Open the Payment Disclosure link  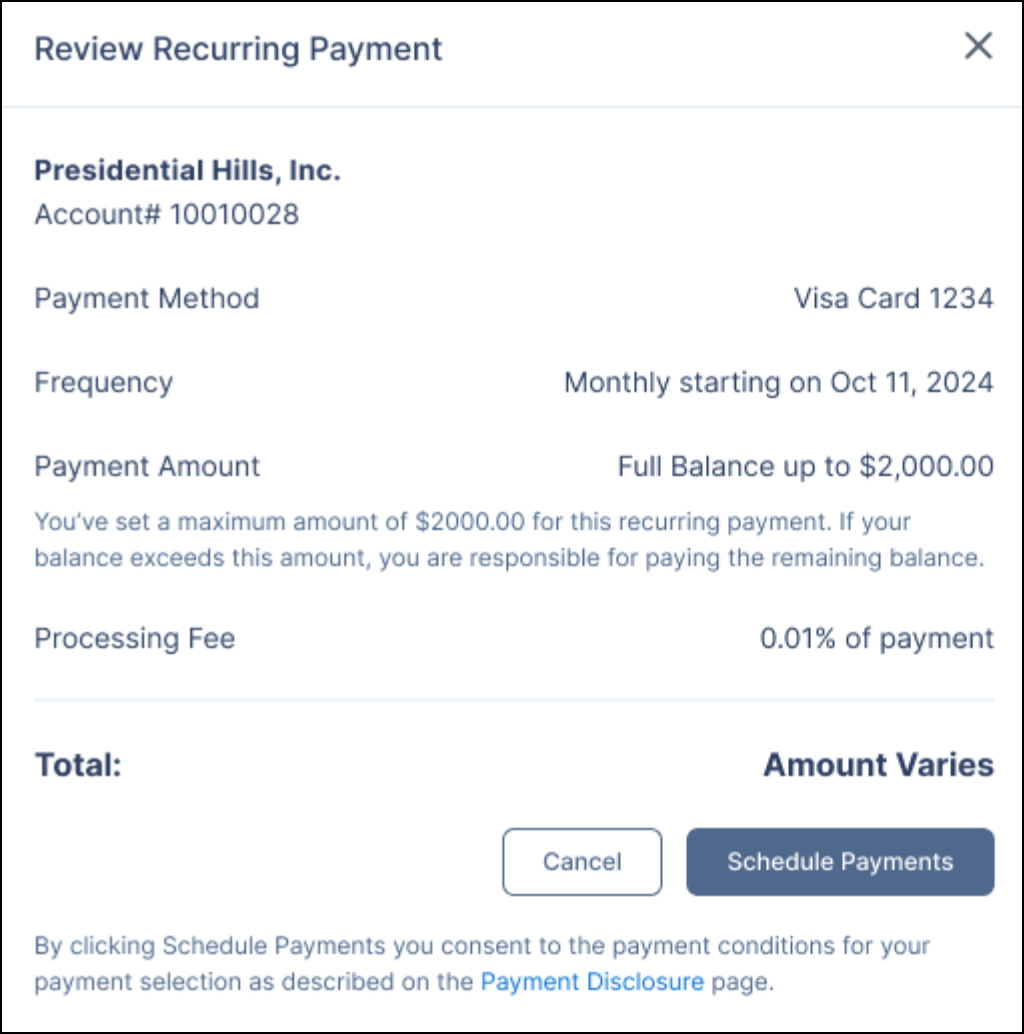(592, 982)
